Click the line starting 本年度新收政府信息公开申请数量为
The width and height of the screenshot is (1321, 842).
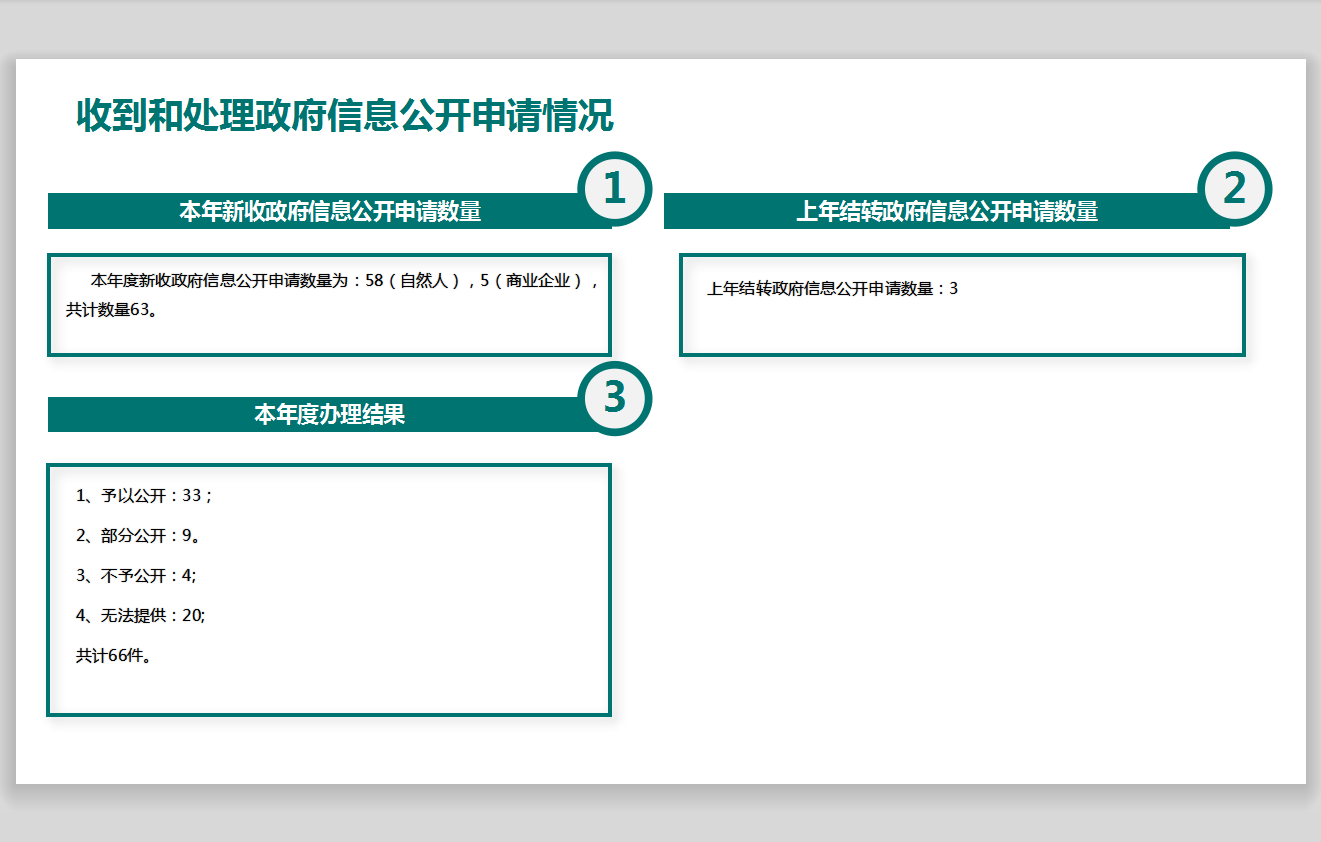pos(346,281)
